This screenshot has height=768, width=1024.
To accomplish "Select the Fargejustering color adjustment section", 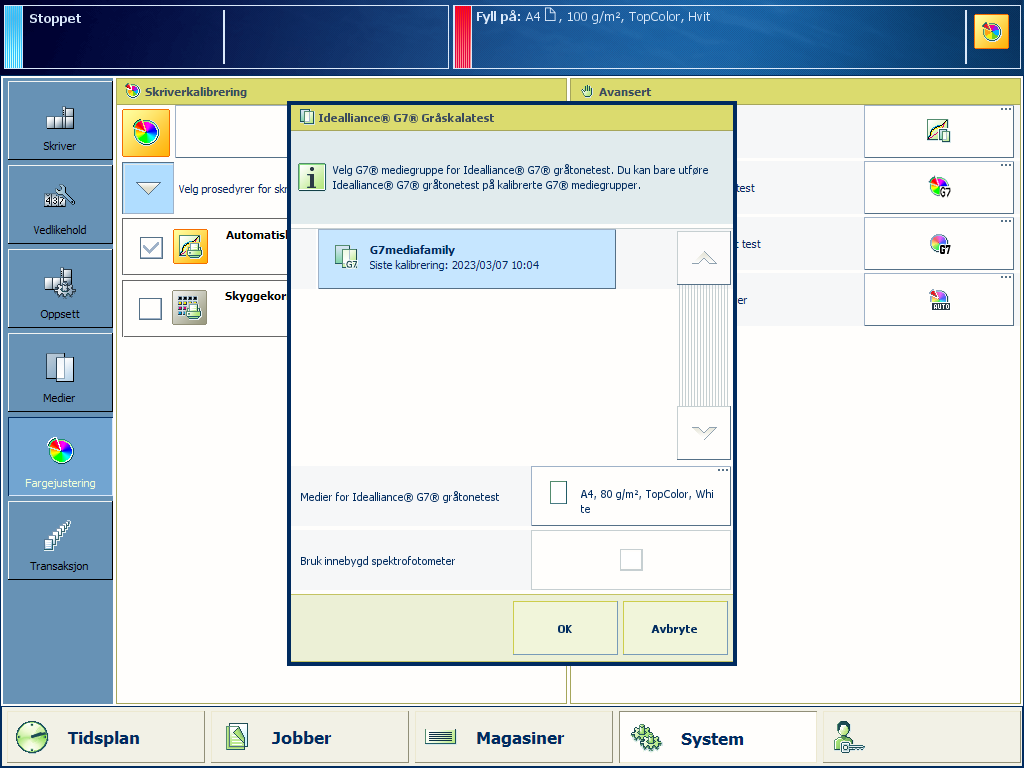I will click(60, 456).
